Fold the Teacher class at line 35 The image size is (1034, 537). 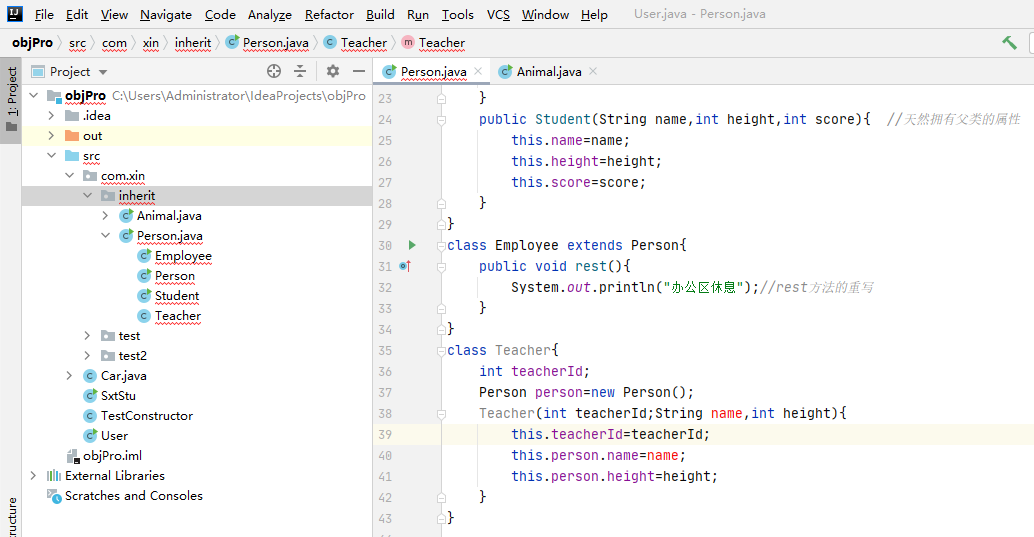[x=441, y=350]
